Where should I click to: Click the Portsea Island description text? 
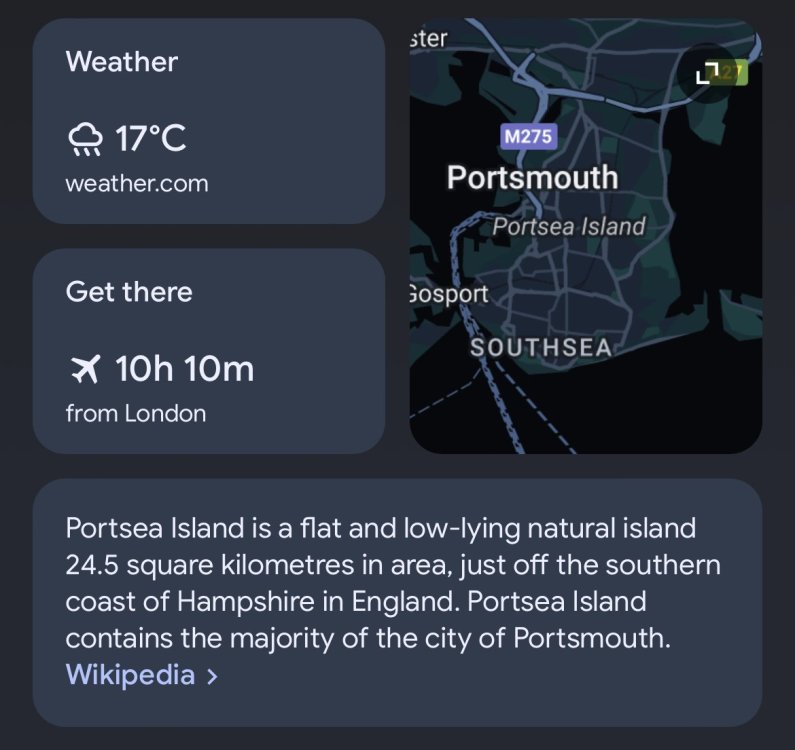click(393, 583)
